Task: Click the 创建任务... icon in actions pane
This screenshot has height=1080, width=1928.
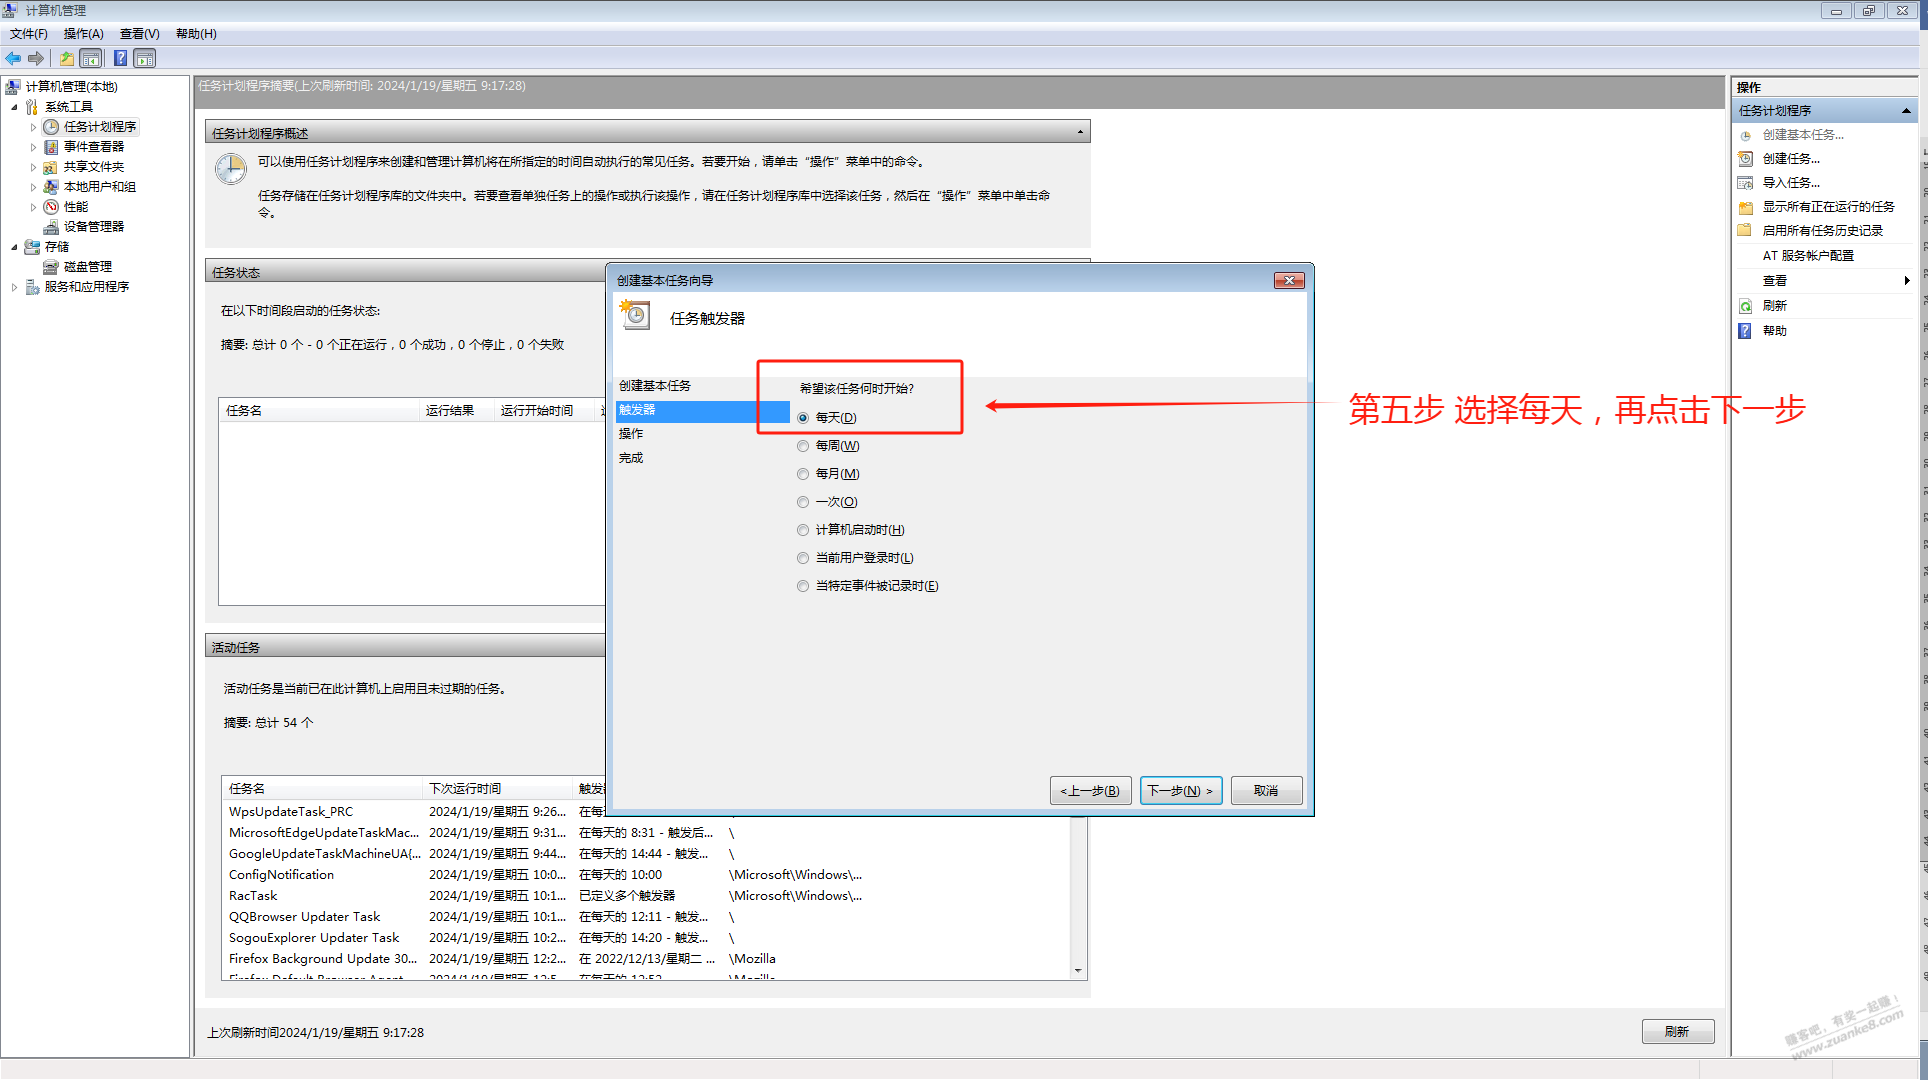Action: point(1745,159)
